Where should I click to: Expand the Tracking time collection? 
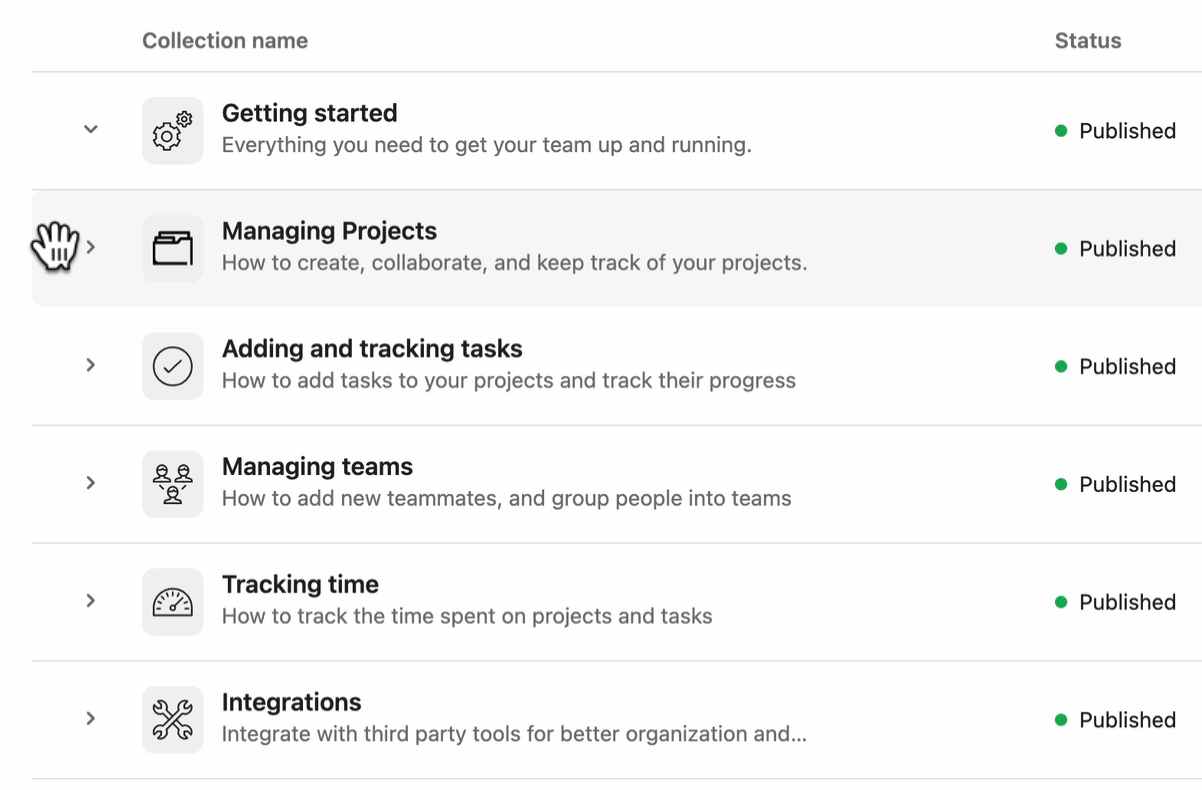click(x=91, y=601)
